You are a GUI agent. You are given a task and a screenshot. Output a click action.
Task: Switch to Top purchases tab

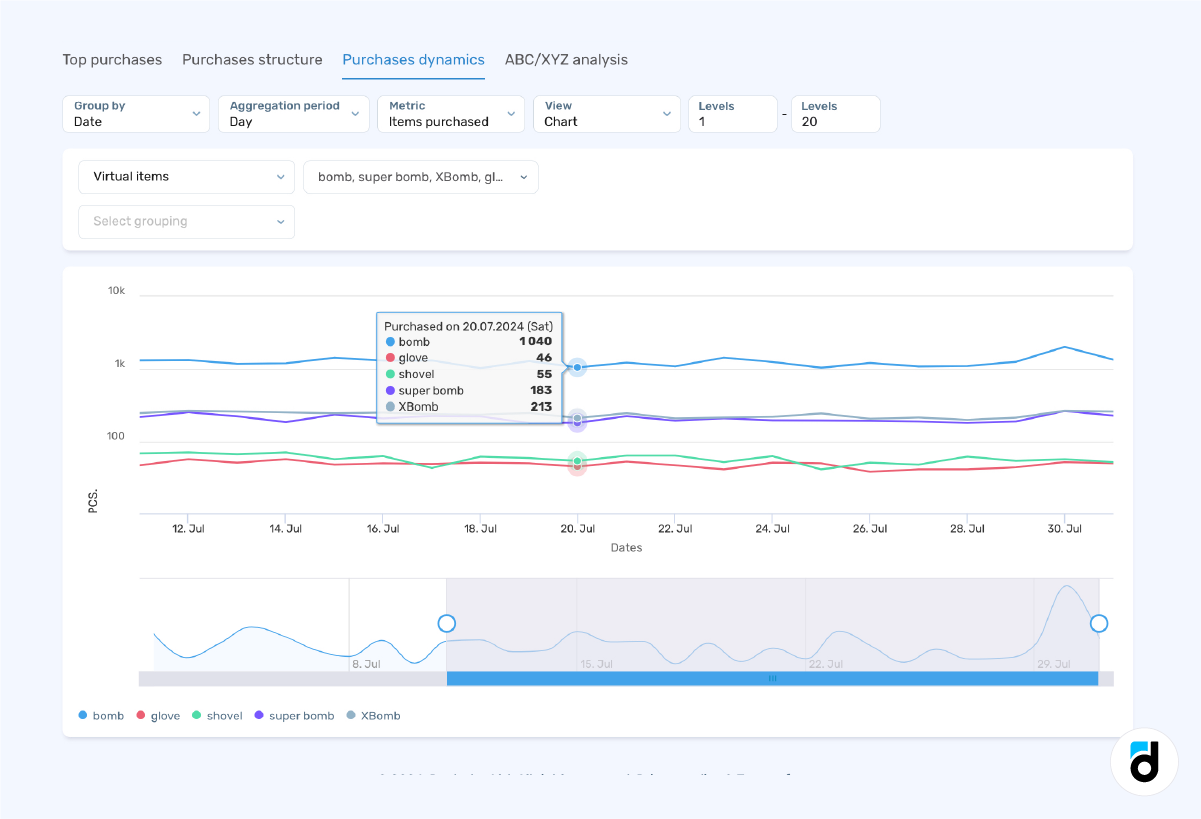click(112, 60)
